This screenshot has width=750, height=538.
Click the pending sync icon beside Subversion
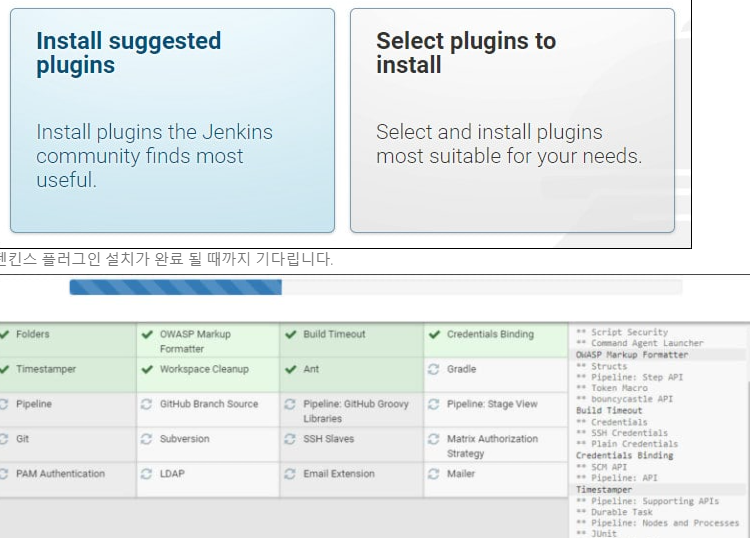click(x=146, y=439)
